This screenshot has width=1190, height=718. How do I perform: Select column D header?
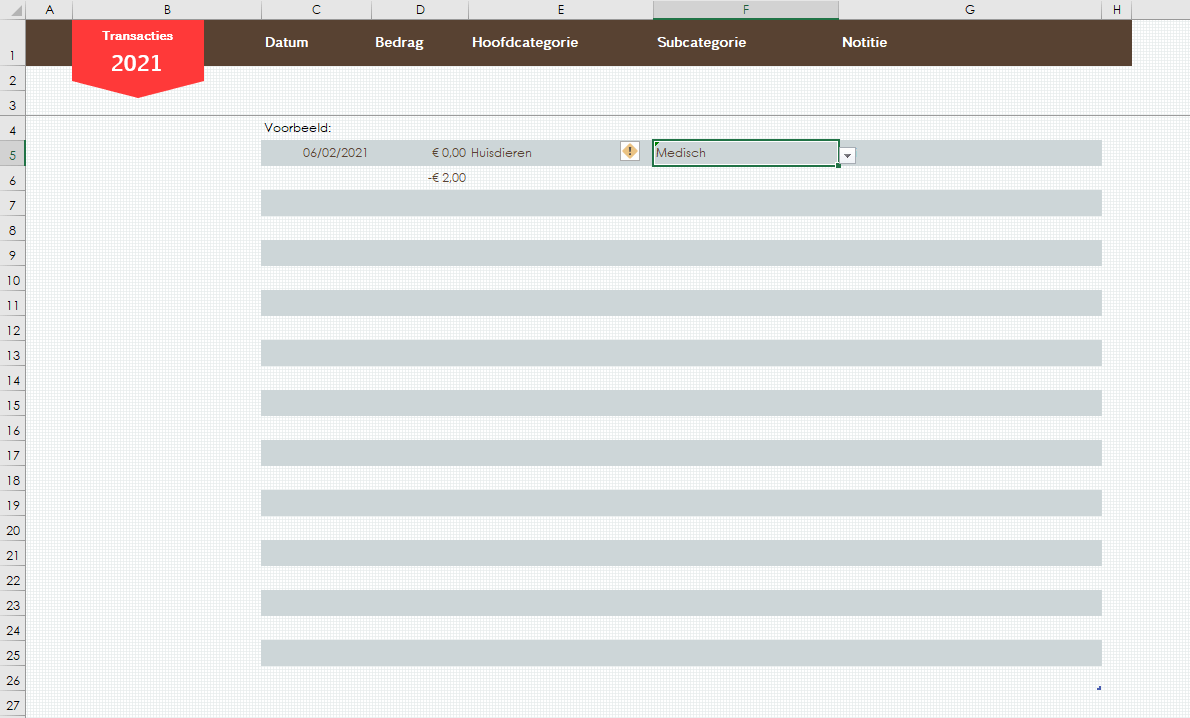pyautogui.click(x=420, y=10)
